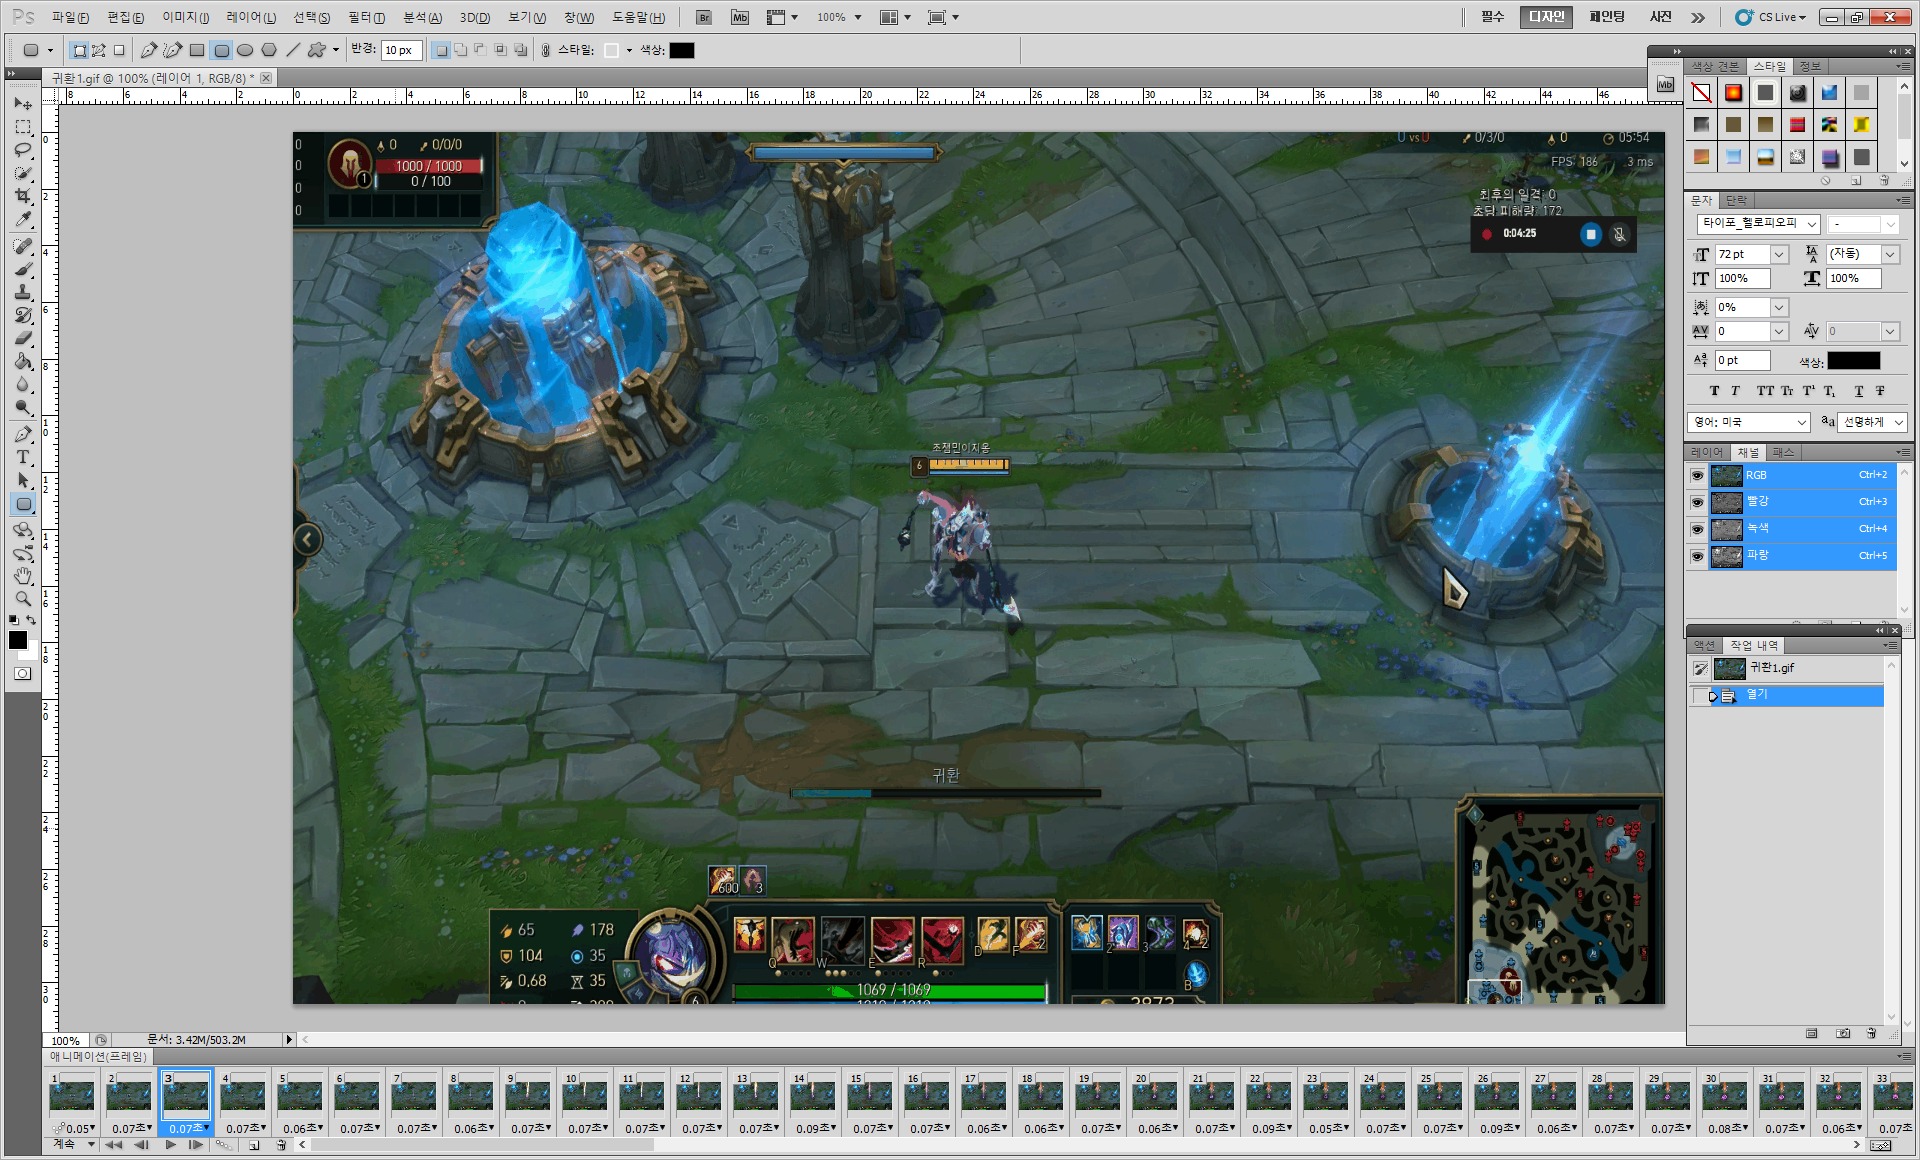The image size is (1920, 1160).
Task: Toggle the link layer style chain icon
Action: pyautogui.click(x=546, y=50)
